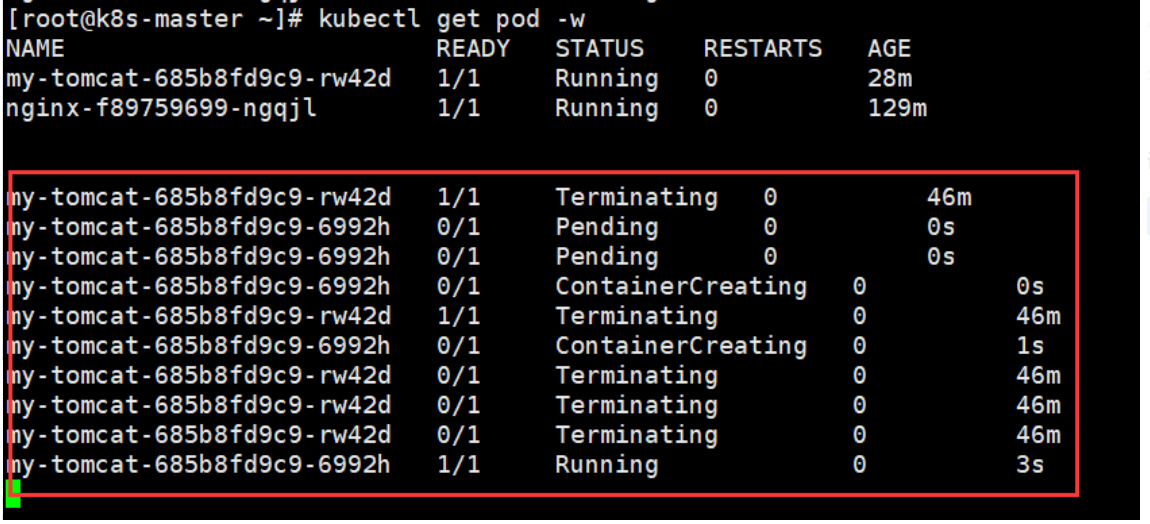
Task: Click the AGE column header
Action: 889,48
